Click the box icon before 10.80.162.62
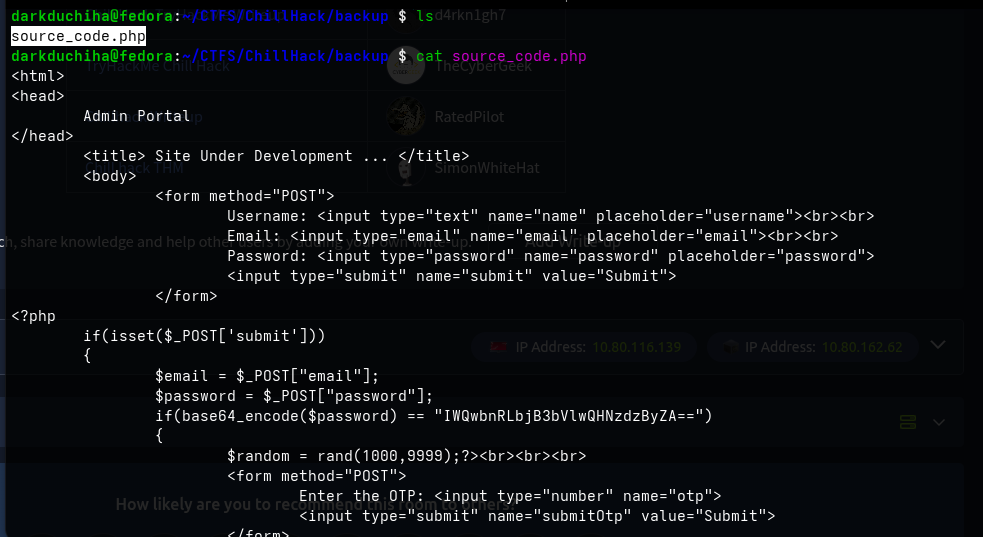 pyautogui.click(x=729, y=347)
